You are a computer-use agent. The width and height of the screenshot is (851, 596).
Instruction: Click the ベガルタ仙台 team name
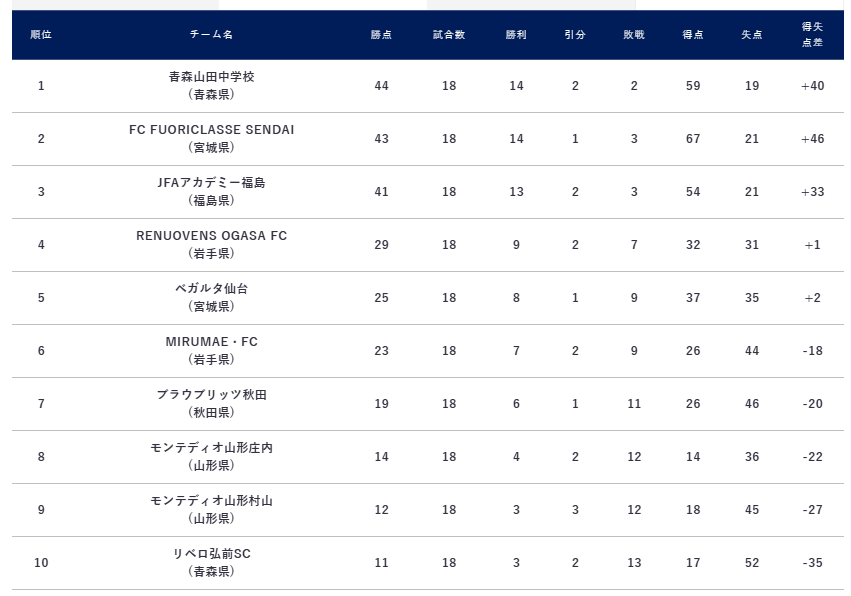pos(211,289)
